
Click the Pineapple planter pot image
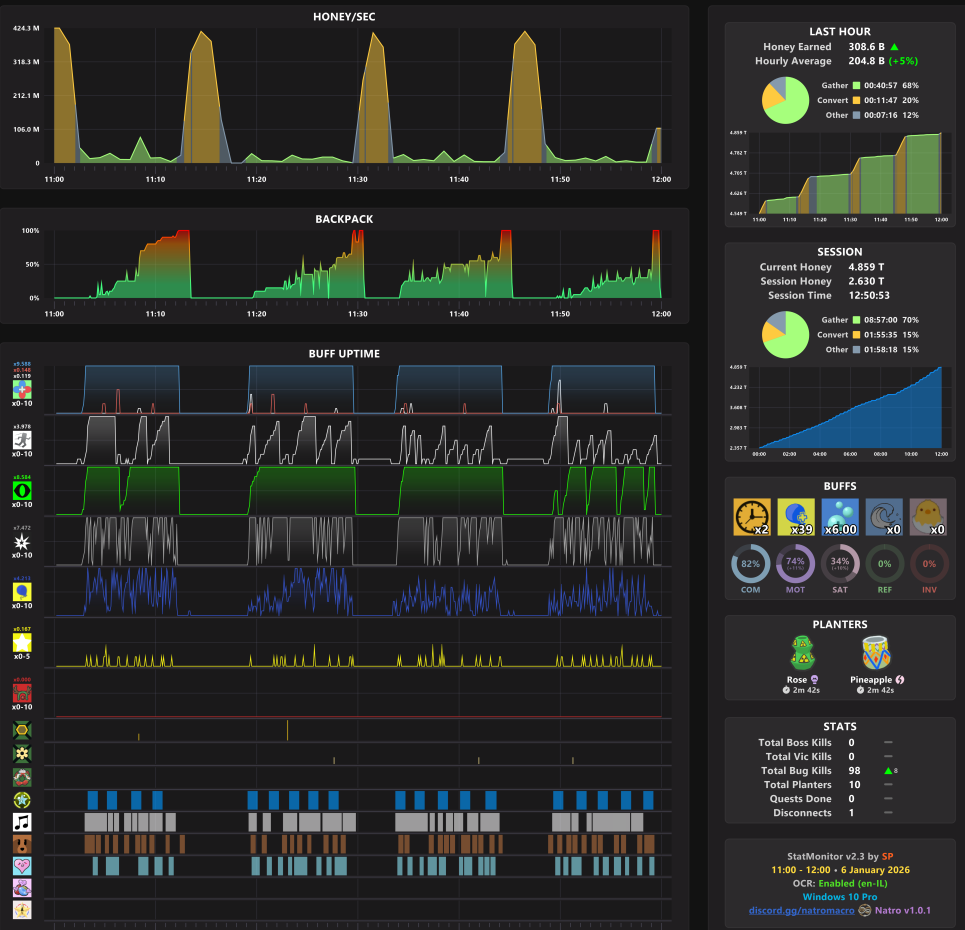876,653
